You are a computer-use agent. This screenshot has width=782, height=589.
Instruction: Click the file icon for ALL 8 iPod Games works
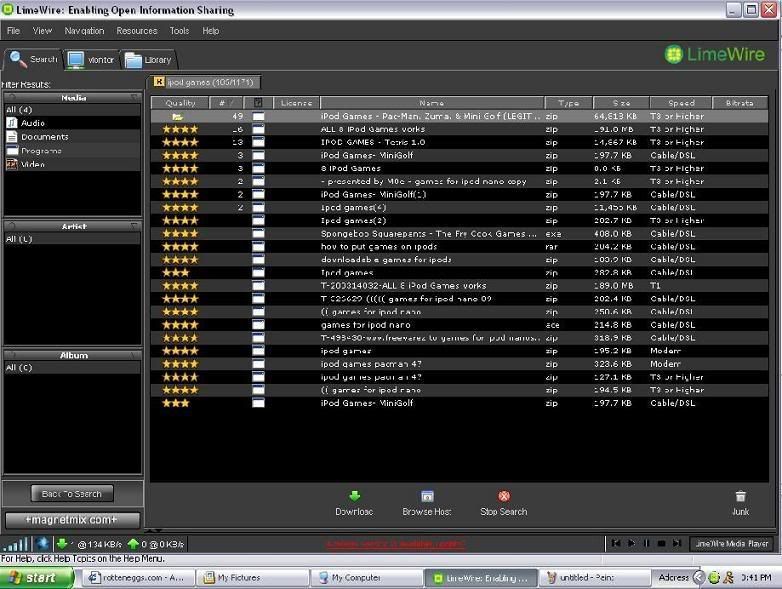point(258,129)
